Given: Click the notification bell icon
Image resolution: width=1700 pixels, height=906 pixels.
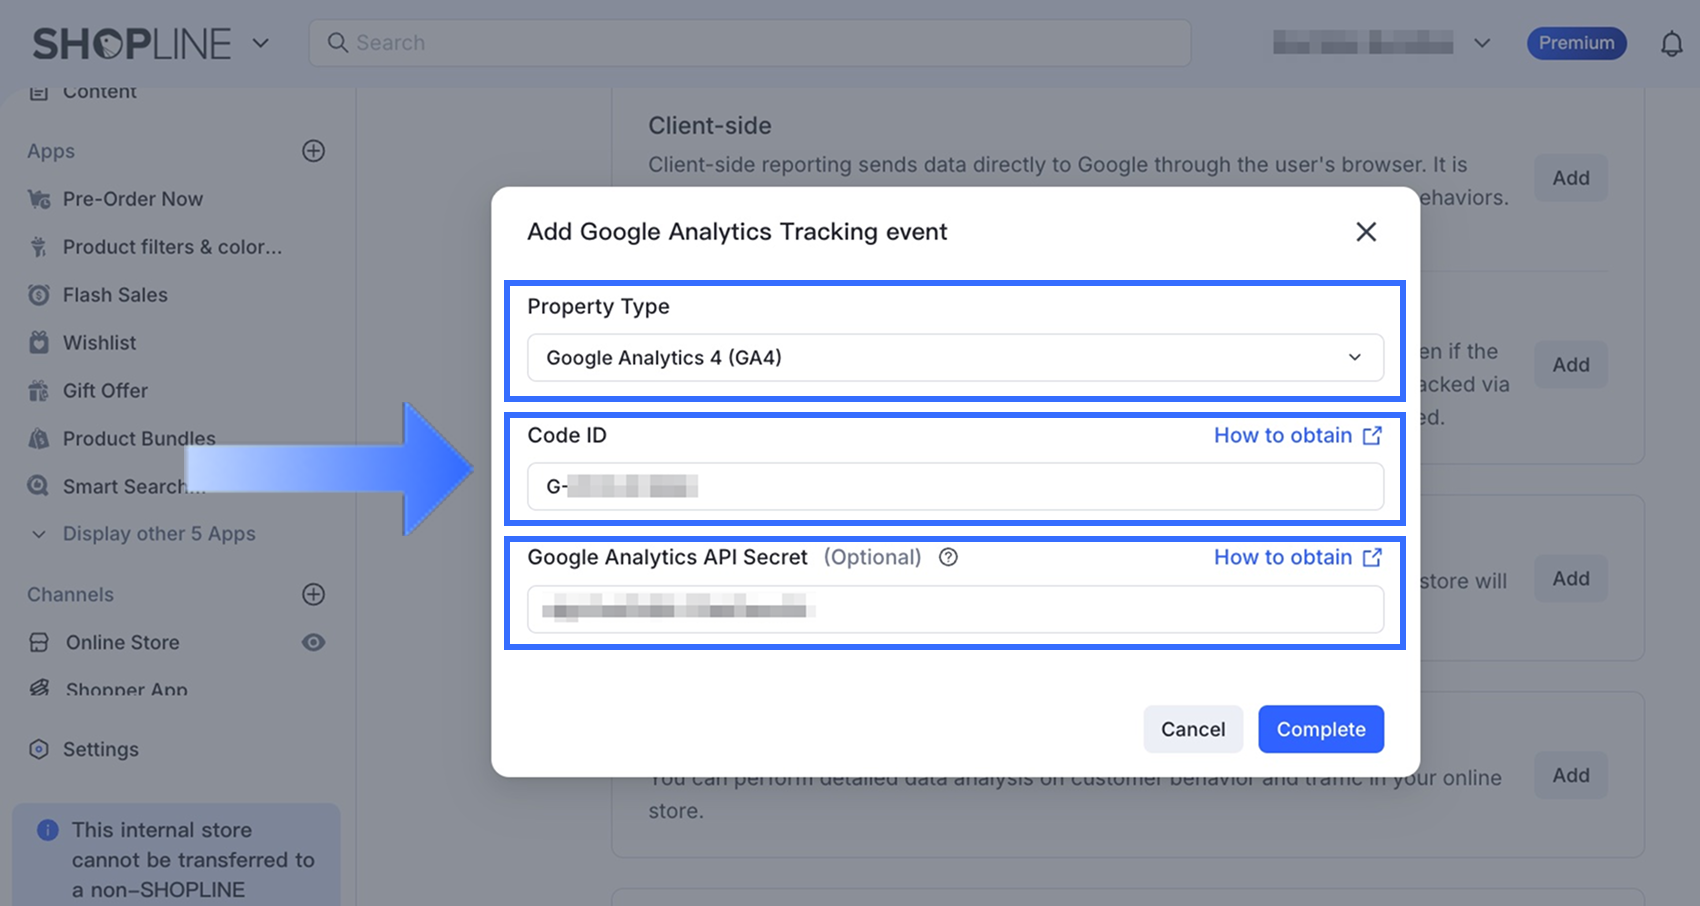Looking at the screenshot, I should (x=1671, y=44).
